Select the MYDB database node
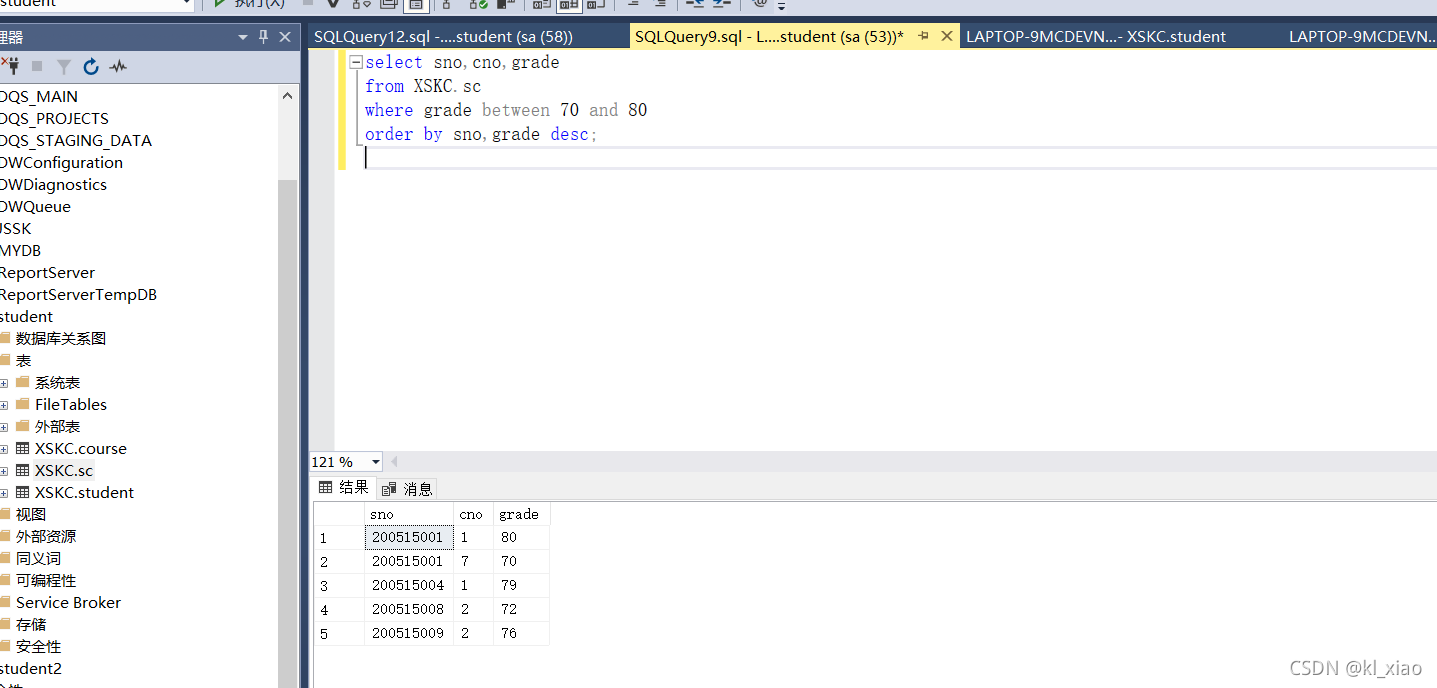The height and width of the screenshot is (688, 1437). point(20,251)
